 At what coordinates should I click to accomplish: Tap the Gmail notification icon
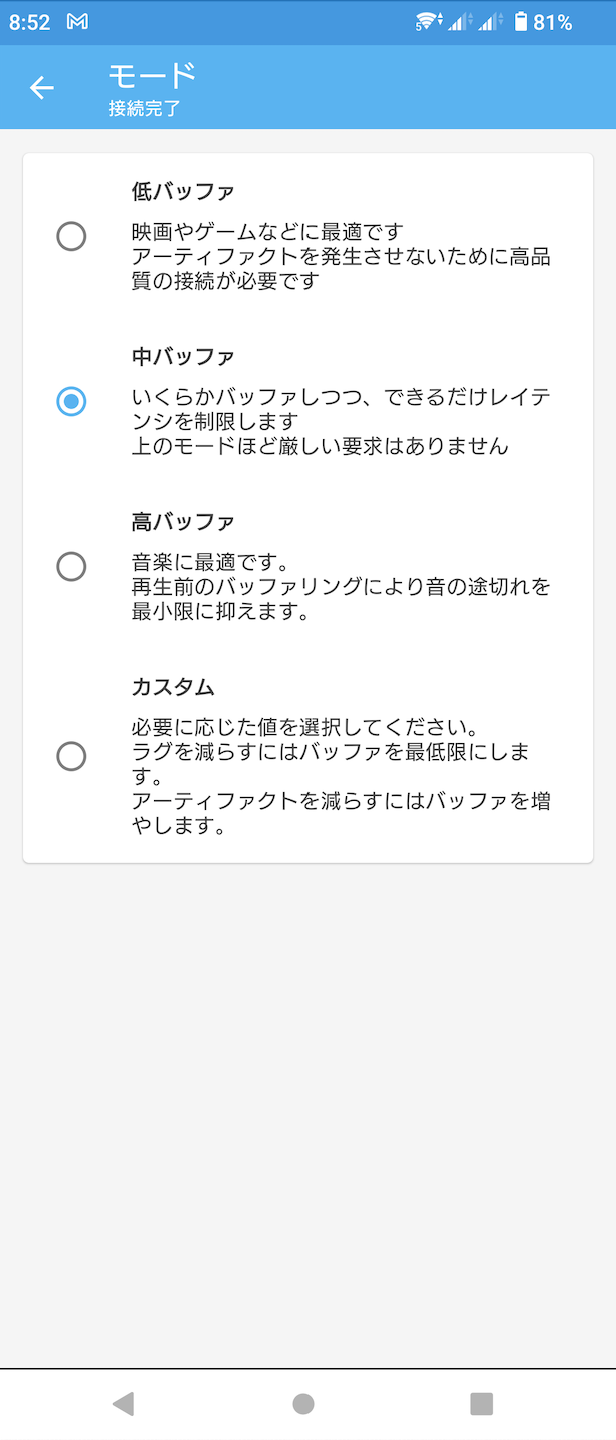pos(77,22)
